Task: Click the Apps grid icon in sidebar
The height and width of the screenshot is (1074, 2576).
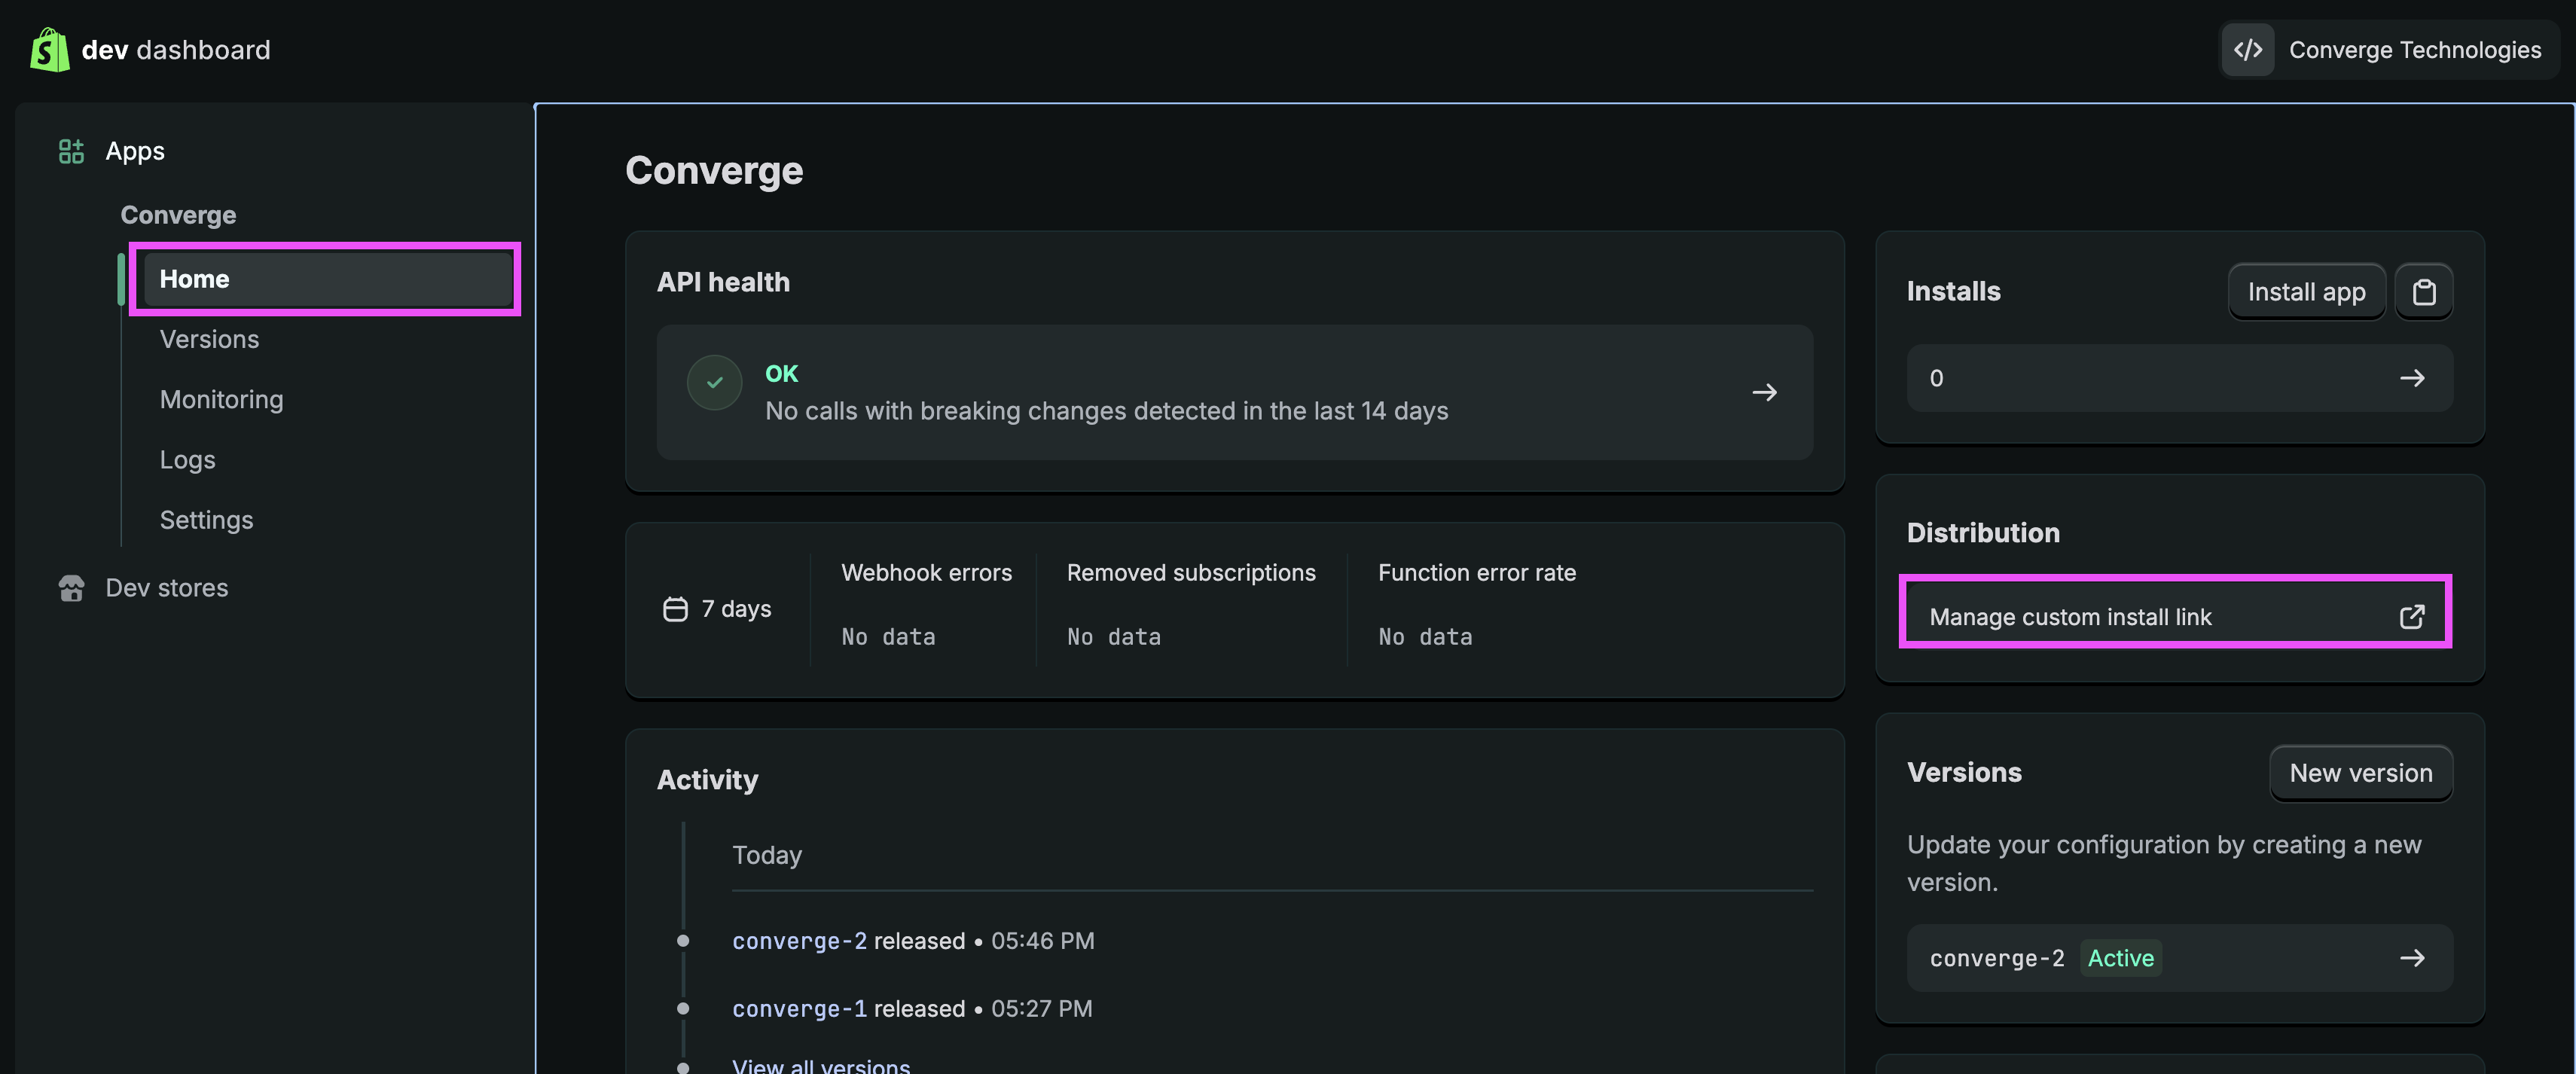Action: click(x=70, y=151)
